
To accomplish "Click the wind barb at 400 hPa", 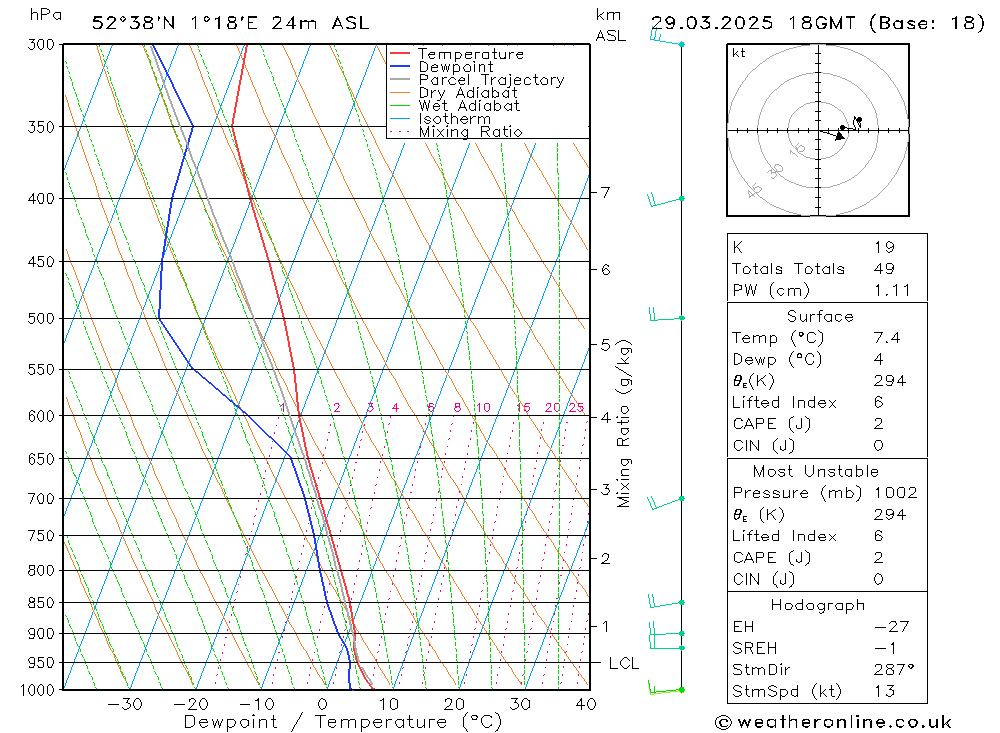I will [x=666, y=200].
